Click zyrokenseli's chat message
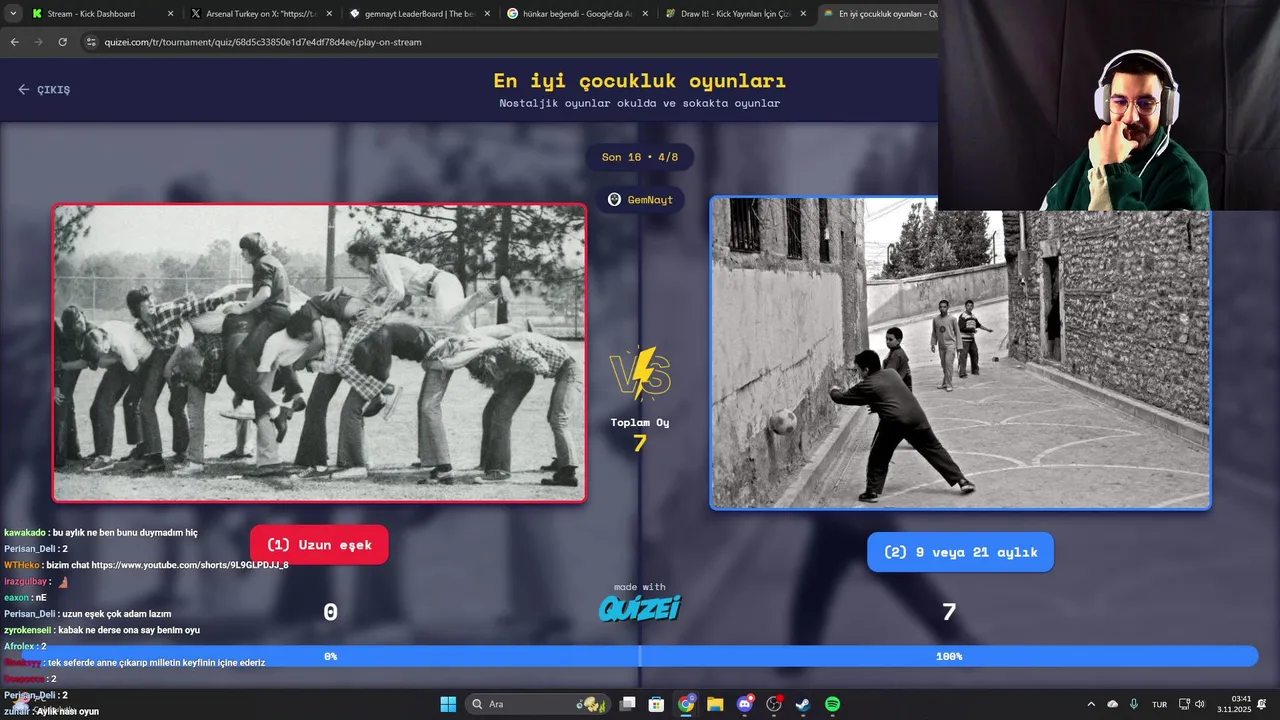This screenshot has height=720, width=1280. (102, 630)
